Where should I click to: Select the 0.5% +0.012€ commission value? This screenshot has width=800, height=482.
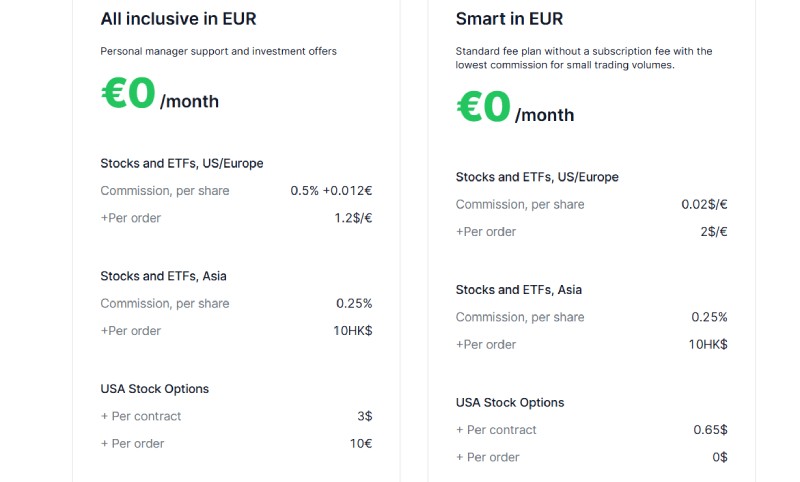(x=331, y=191)
